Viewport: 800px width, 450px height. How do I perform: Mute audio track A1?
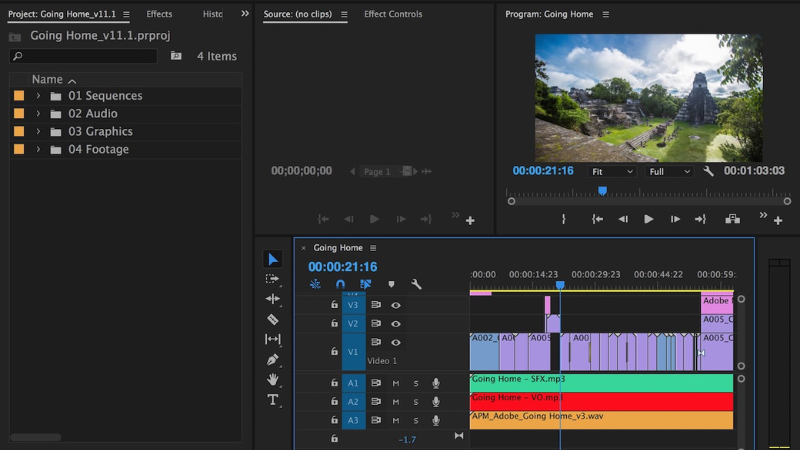coord(396,383)
